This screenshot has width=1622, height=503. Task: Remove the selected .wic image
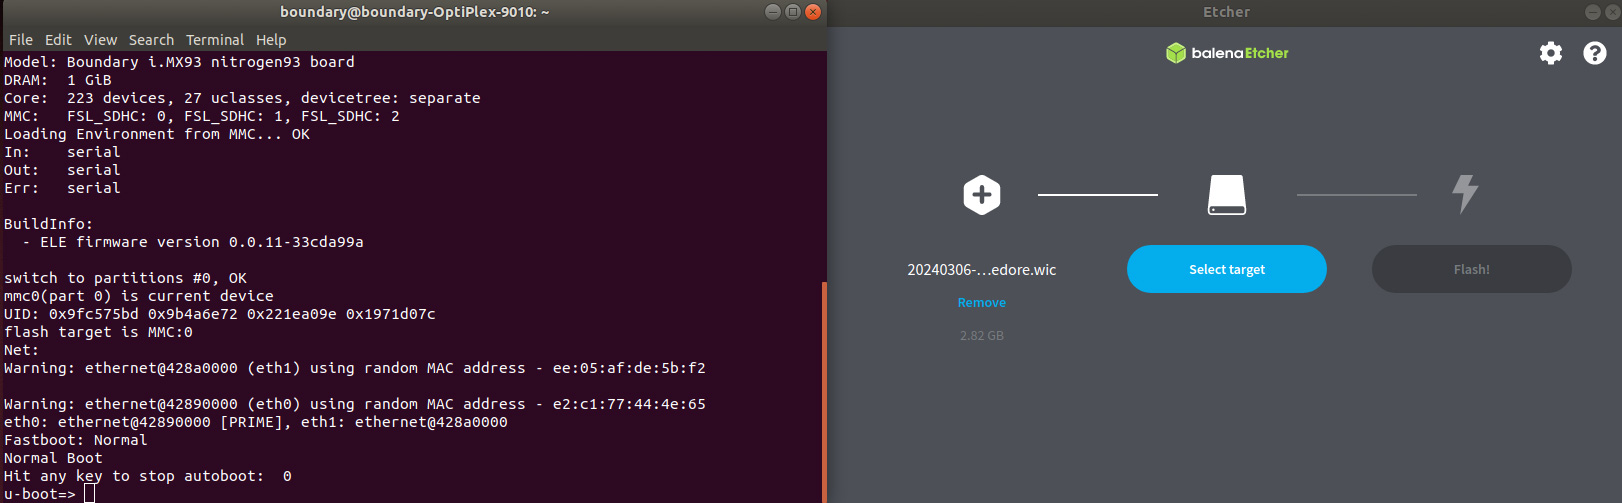(981, 303)
